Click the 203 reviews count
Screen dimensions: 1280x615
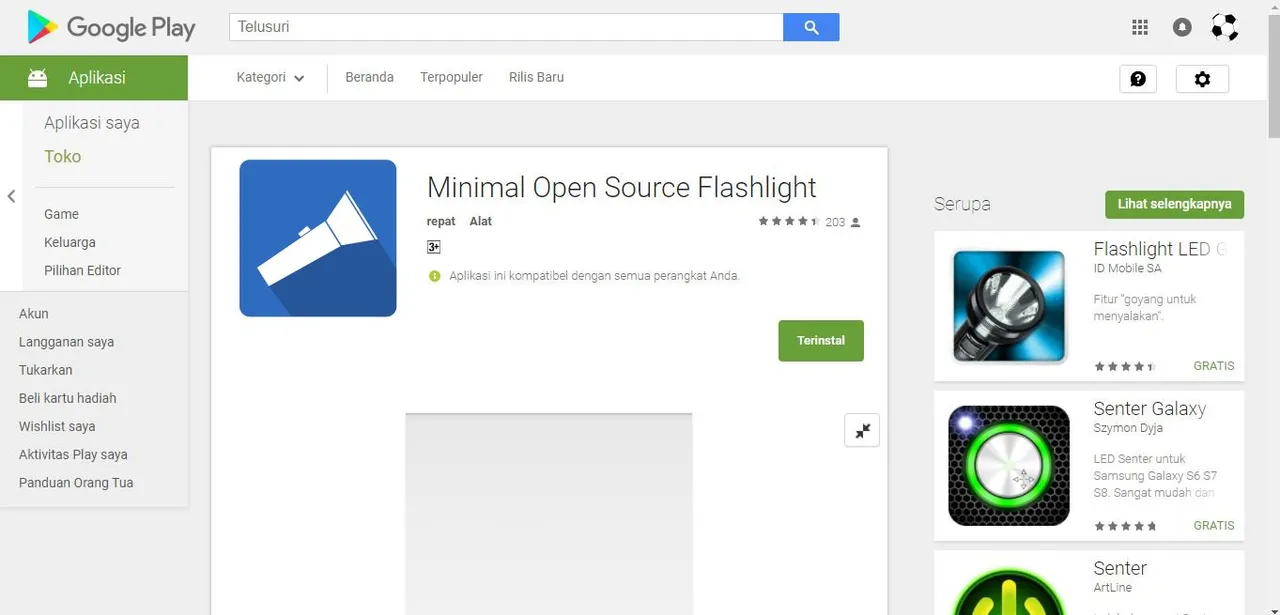[835, 222]
